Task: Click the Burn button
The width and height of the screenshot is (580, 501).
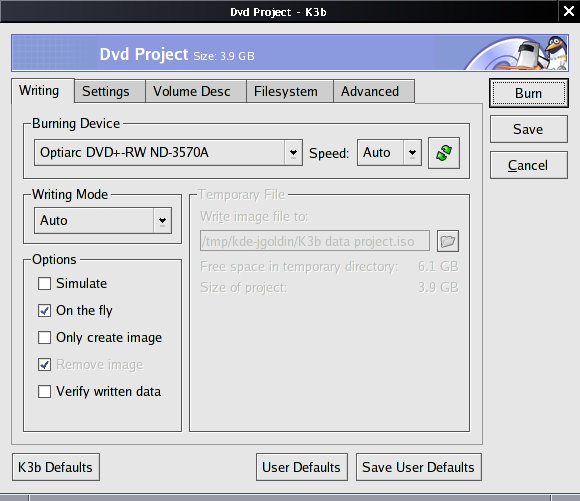Action: pyautogui.click(x=529, y=93)
